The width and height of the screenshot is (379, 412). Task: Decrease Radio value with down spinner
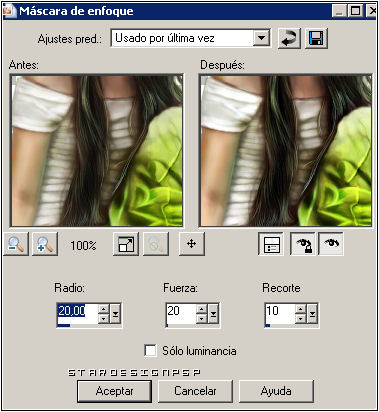pos(104,318)
